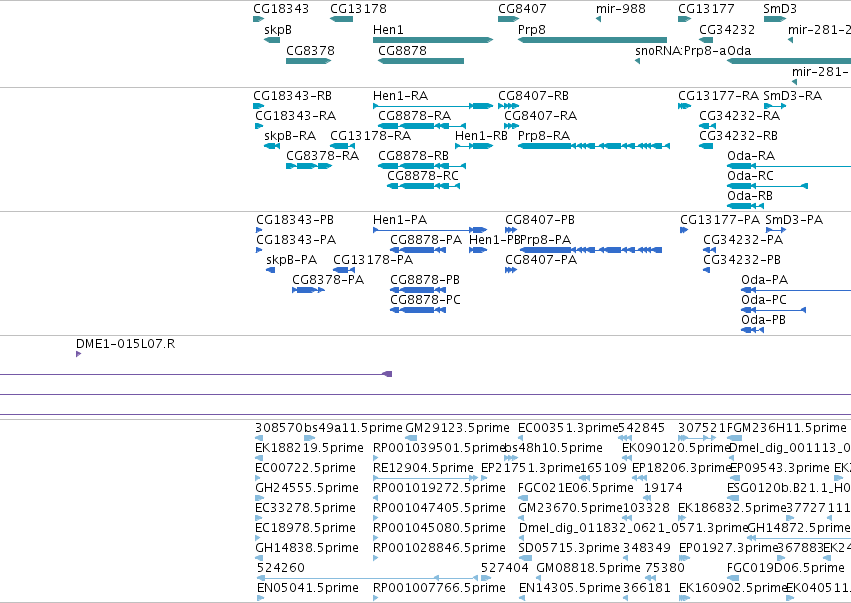Viewport: 851px width, 603px height.
Task: Click the Hen1-RA transcript label
Action: click(x=401, y=96)
